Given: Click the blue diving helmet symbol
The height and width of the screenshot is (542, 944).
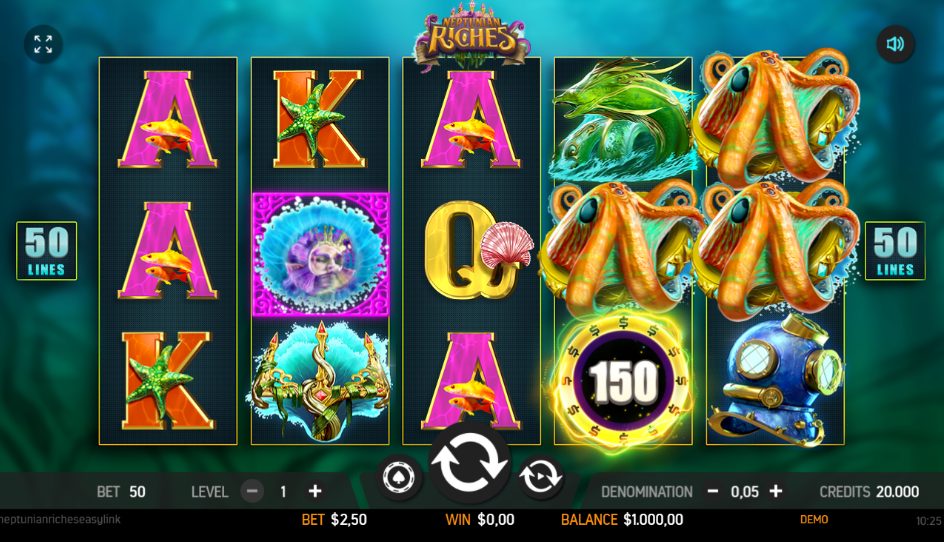Looking at the screenshot, I should click(x=775, y=379).
